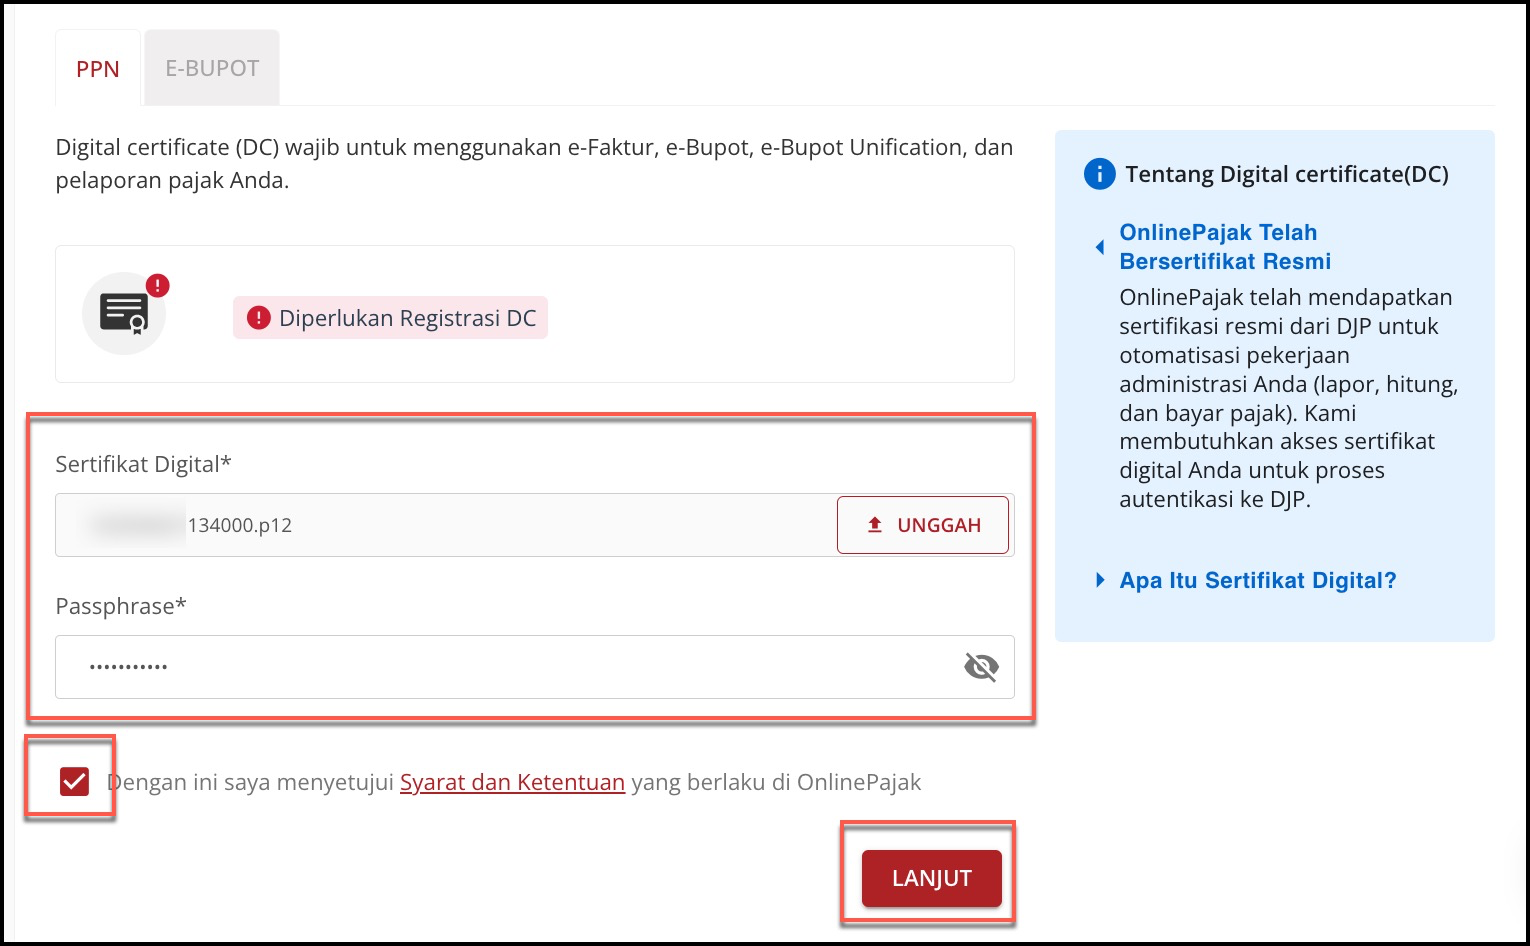Screen dimensions: 1530x946
Task: Click the digital certificate icon
Action: [123, 314]
